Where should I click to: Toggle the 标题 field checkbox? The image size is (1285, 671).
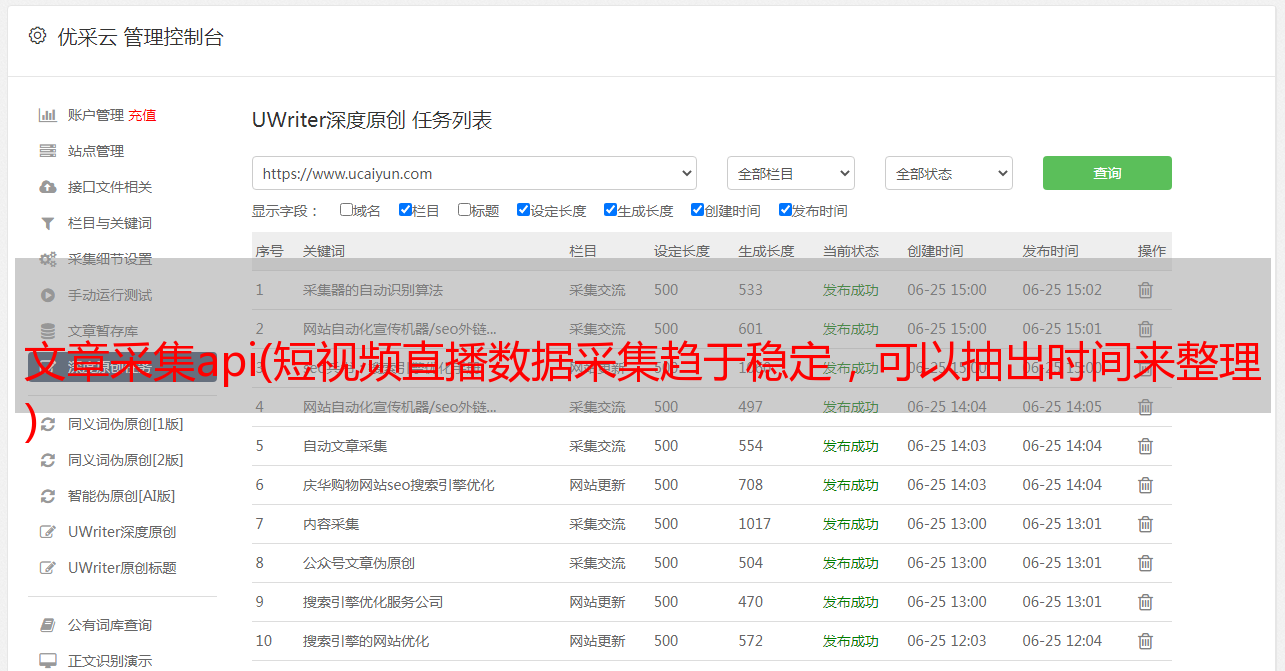(464, 210)
